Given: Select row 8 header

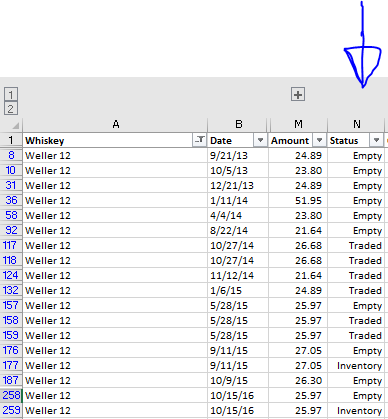Looking at the screenshot, I should pyautogui.click(x=11, y=155).
